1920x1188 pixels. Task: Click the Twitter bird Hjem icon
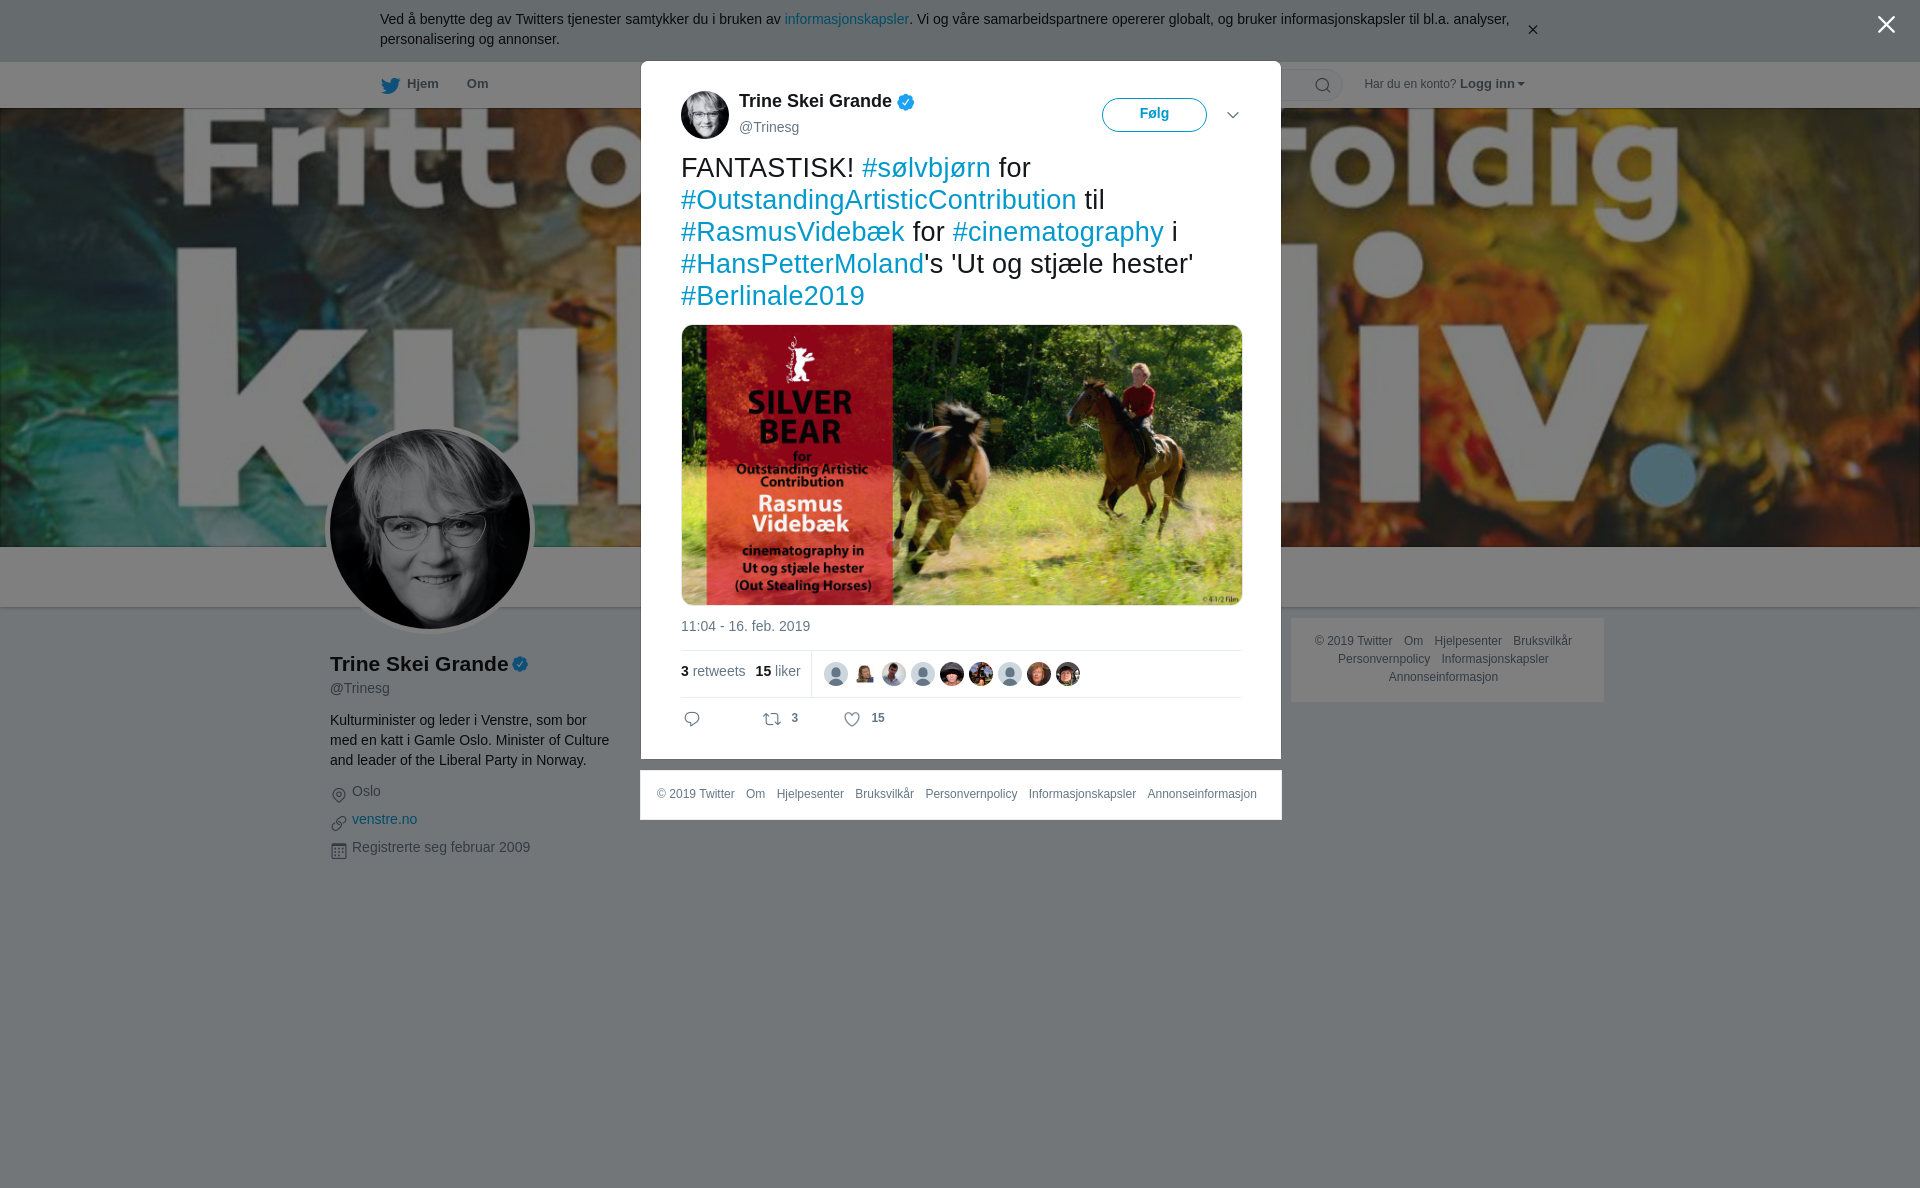click(390, 85)
